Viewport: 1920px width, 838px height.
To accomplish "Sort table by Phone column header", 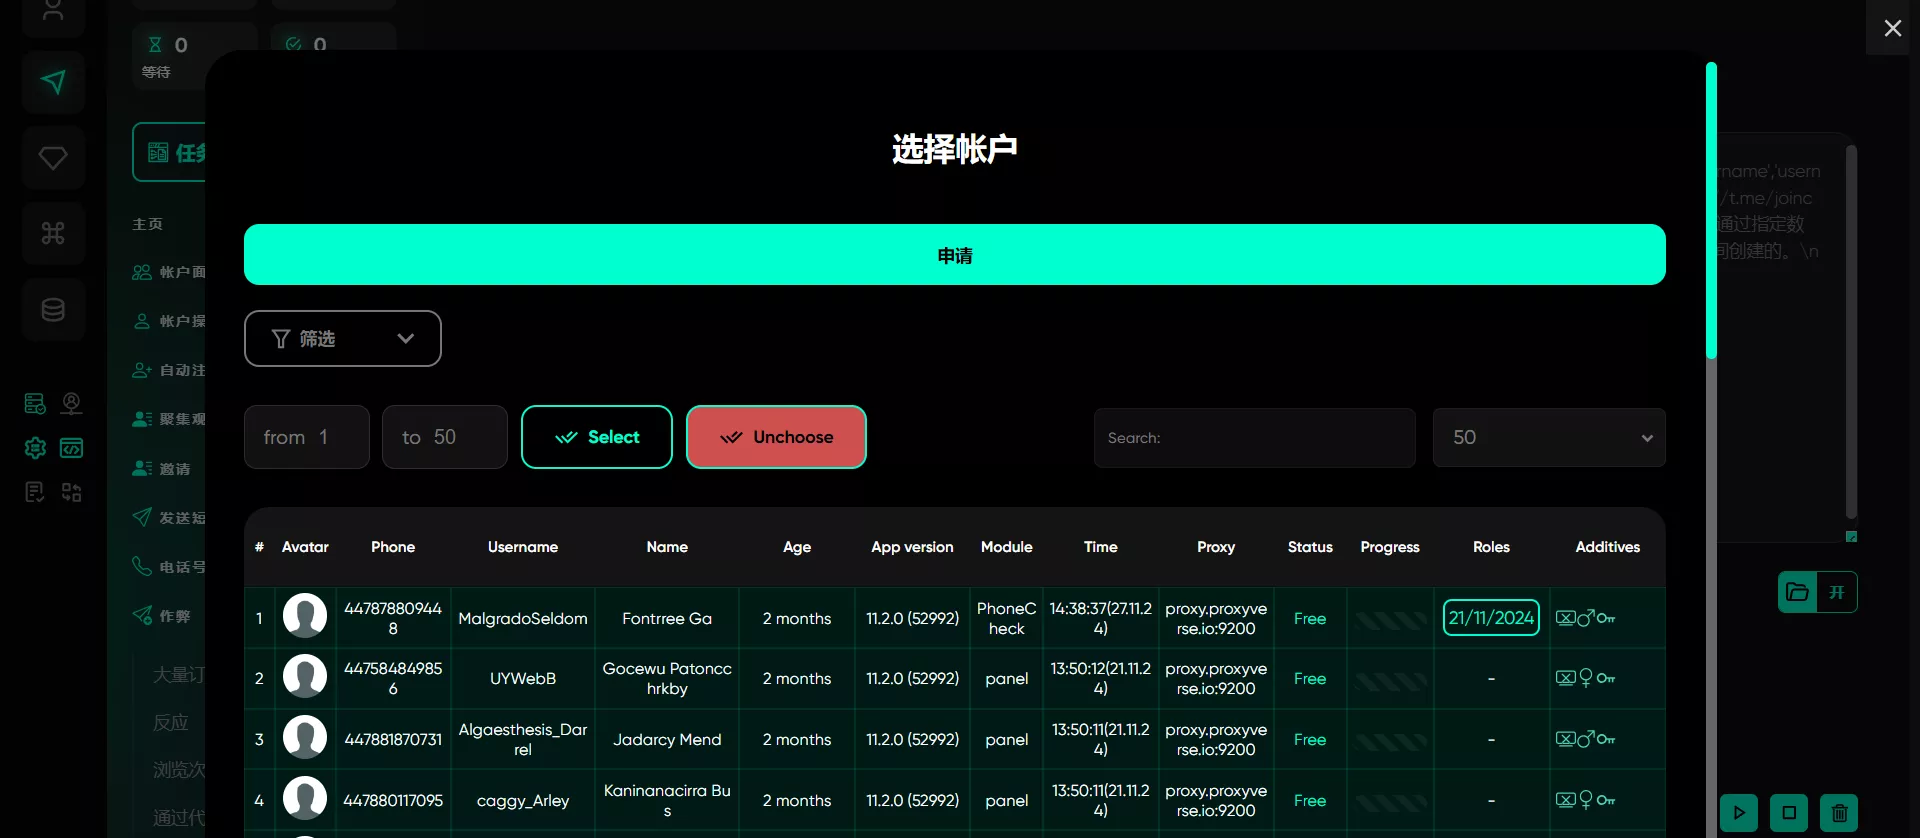I will [x=393, y=547].
